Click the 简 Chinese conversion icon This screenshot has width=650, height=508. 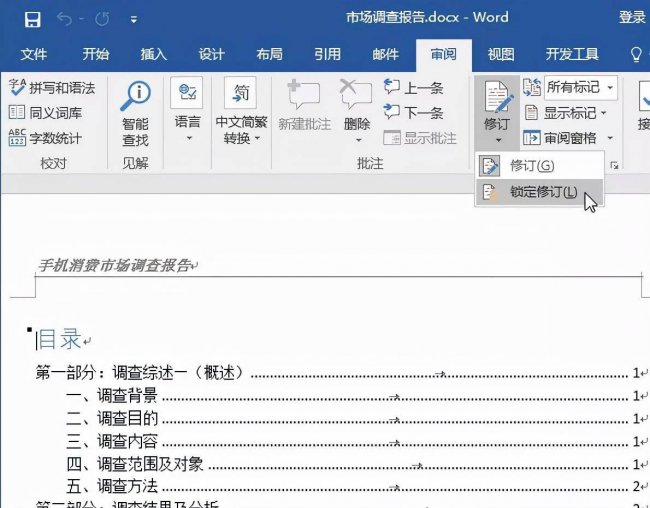240,93
